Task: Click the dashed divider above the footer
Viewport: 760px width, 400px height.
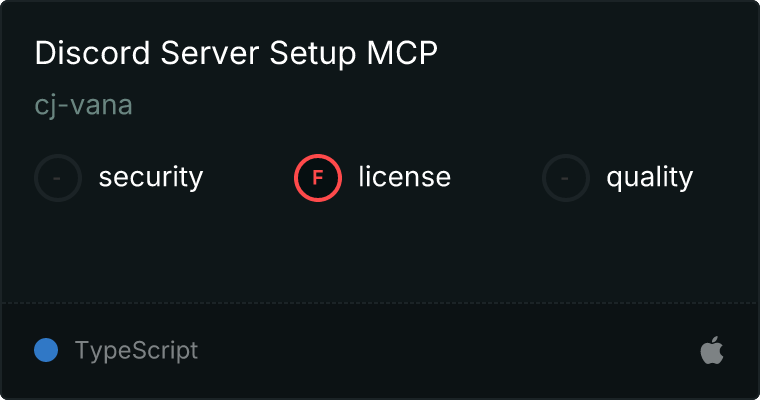Action: pos(380,304)
